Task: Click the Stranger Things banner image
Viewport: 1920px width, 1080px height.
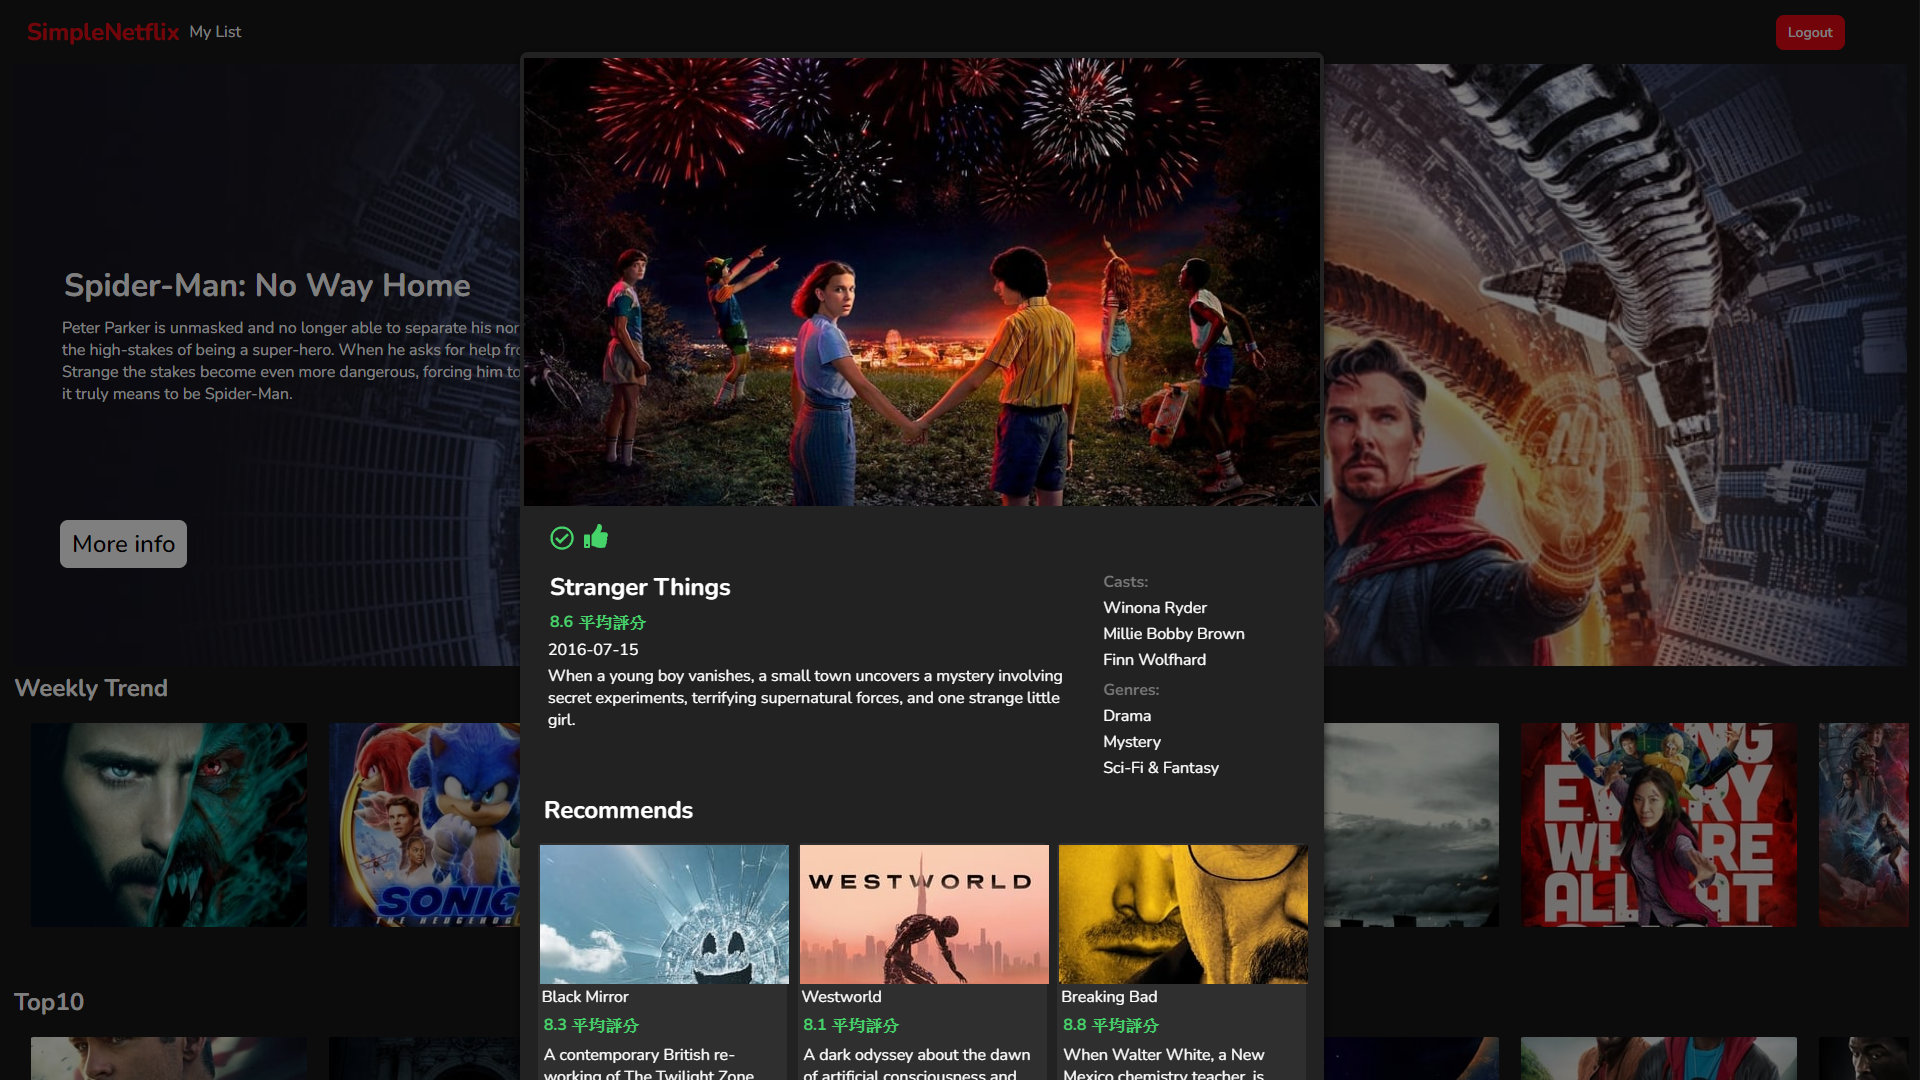Action: pos(921,282)
